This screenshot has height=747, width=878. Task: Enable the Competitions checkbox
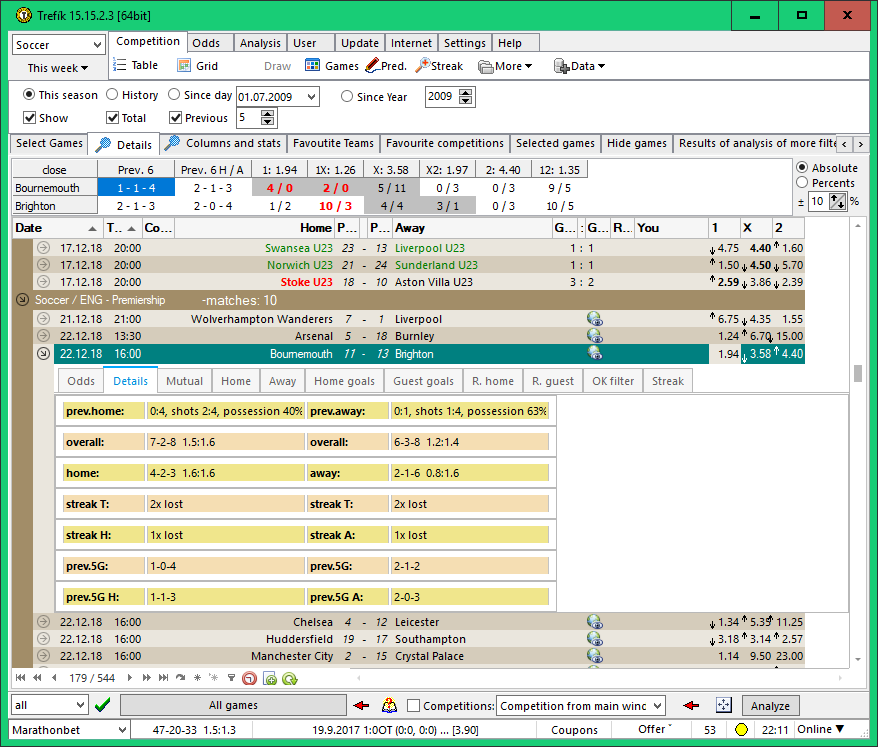click(414, 706)
